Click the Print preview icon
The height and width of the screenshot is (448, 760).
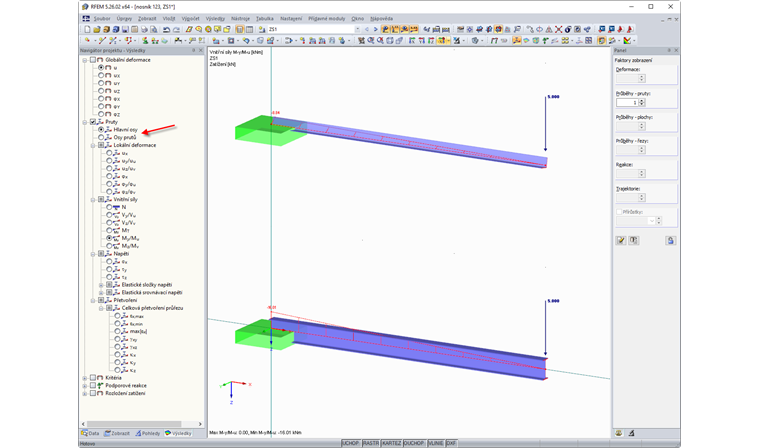point(154,29)
